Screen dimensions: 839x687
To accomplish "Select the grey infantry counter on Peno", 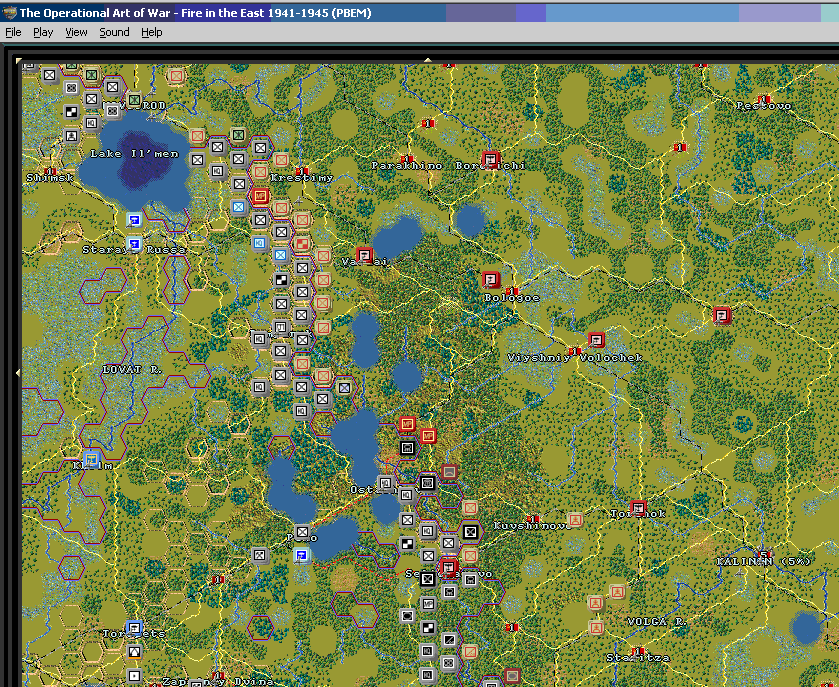I will pos(302,532).
